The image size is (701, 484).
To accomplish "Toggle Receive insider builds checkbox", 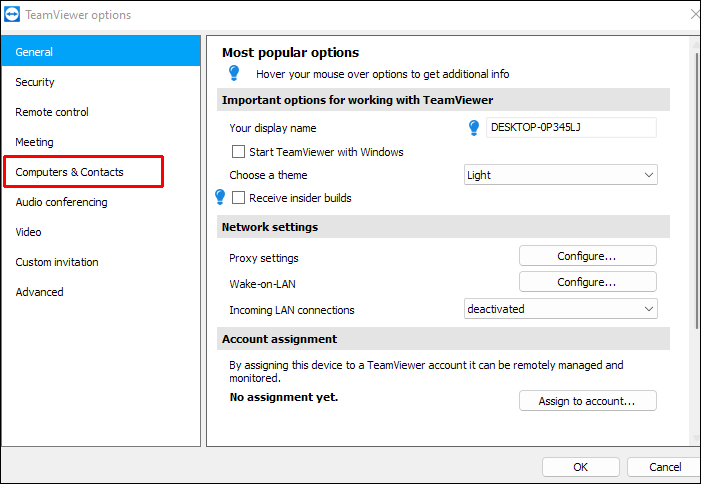I will point(238,198).
